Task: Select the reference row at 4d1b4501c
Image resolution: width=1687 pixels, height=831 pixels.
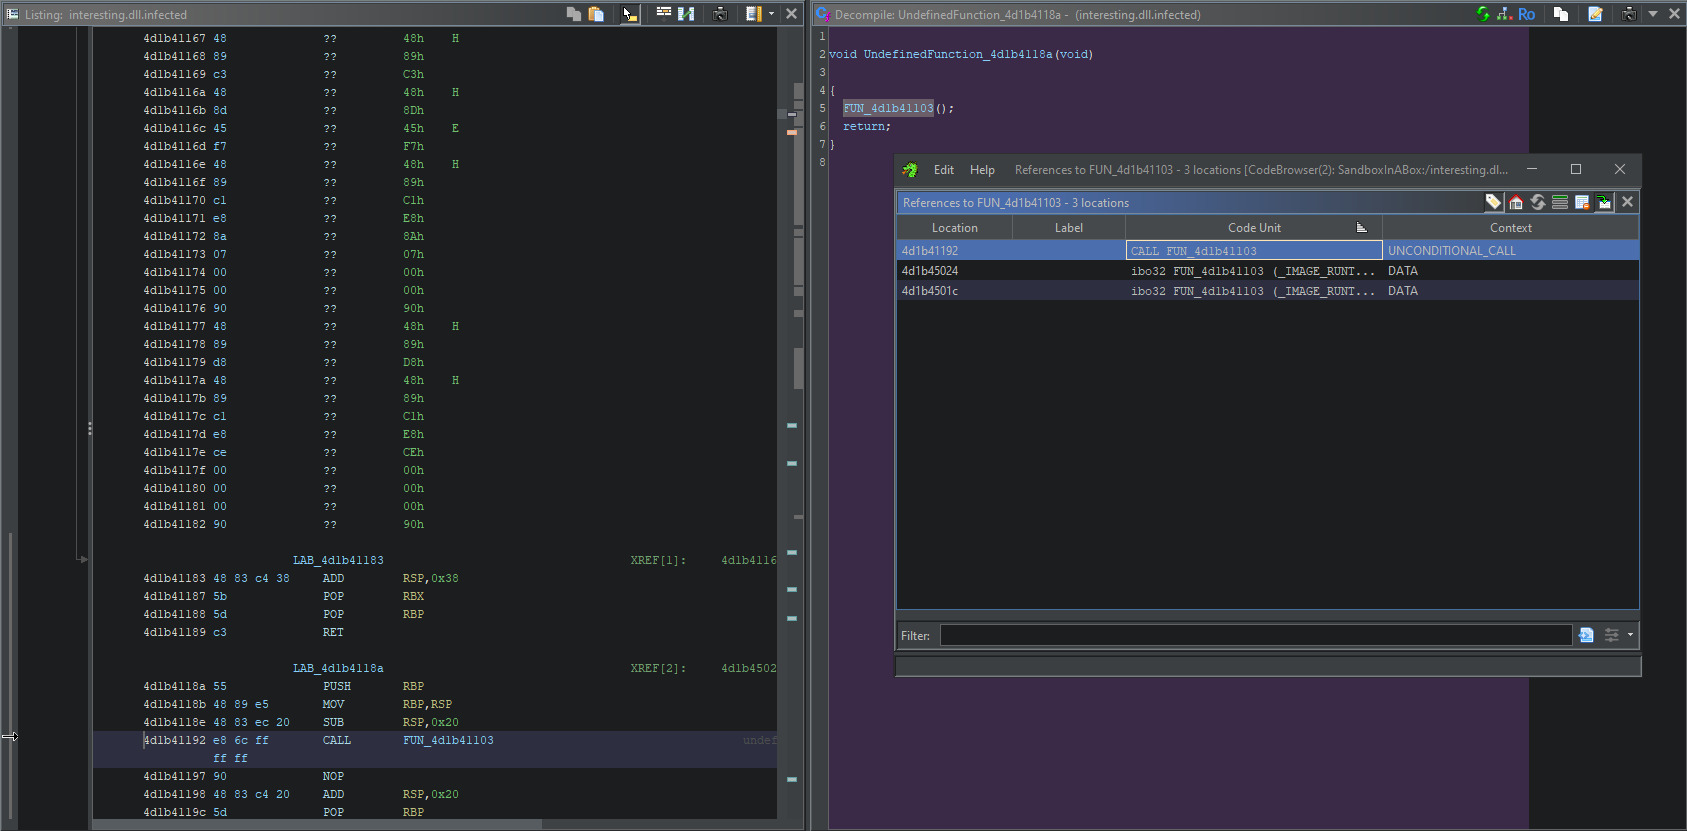Action: pyautogui.click(x=1268, y=291)
